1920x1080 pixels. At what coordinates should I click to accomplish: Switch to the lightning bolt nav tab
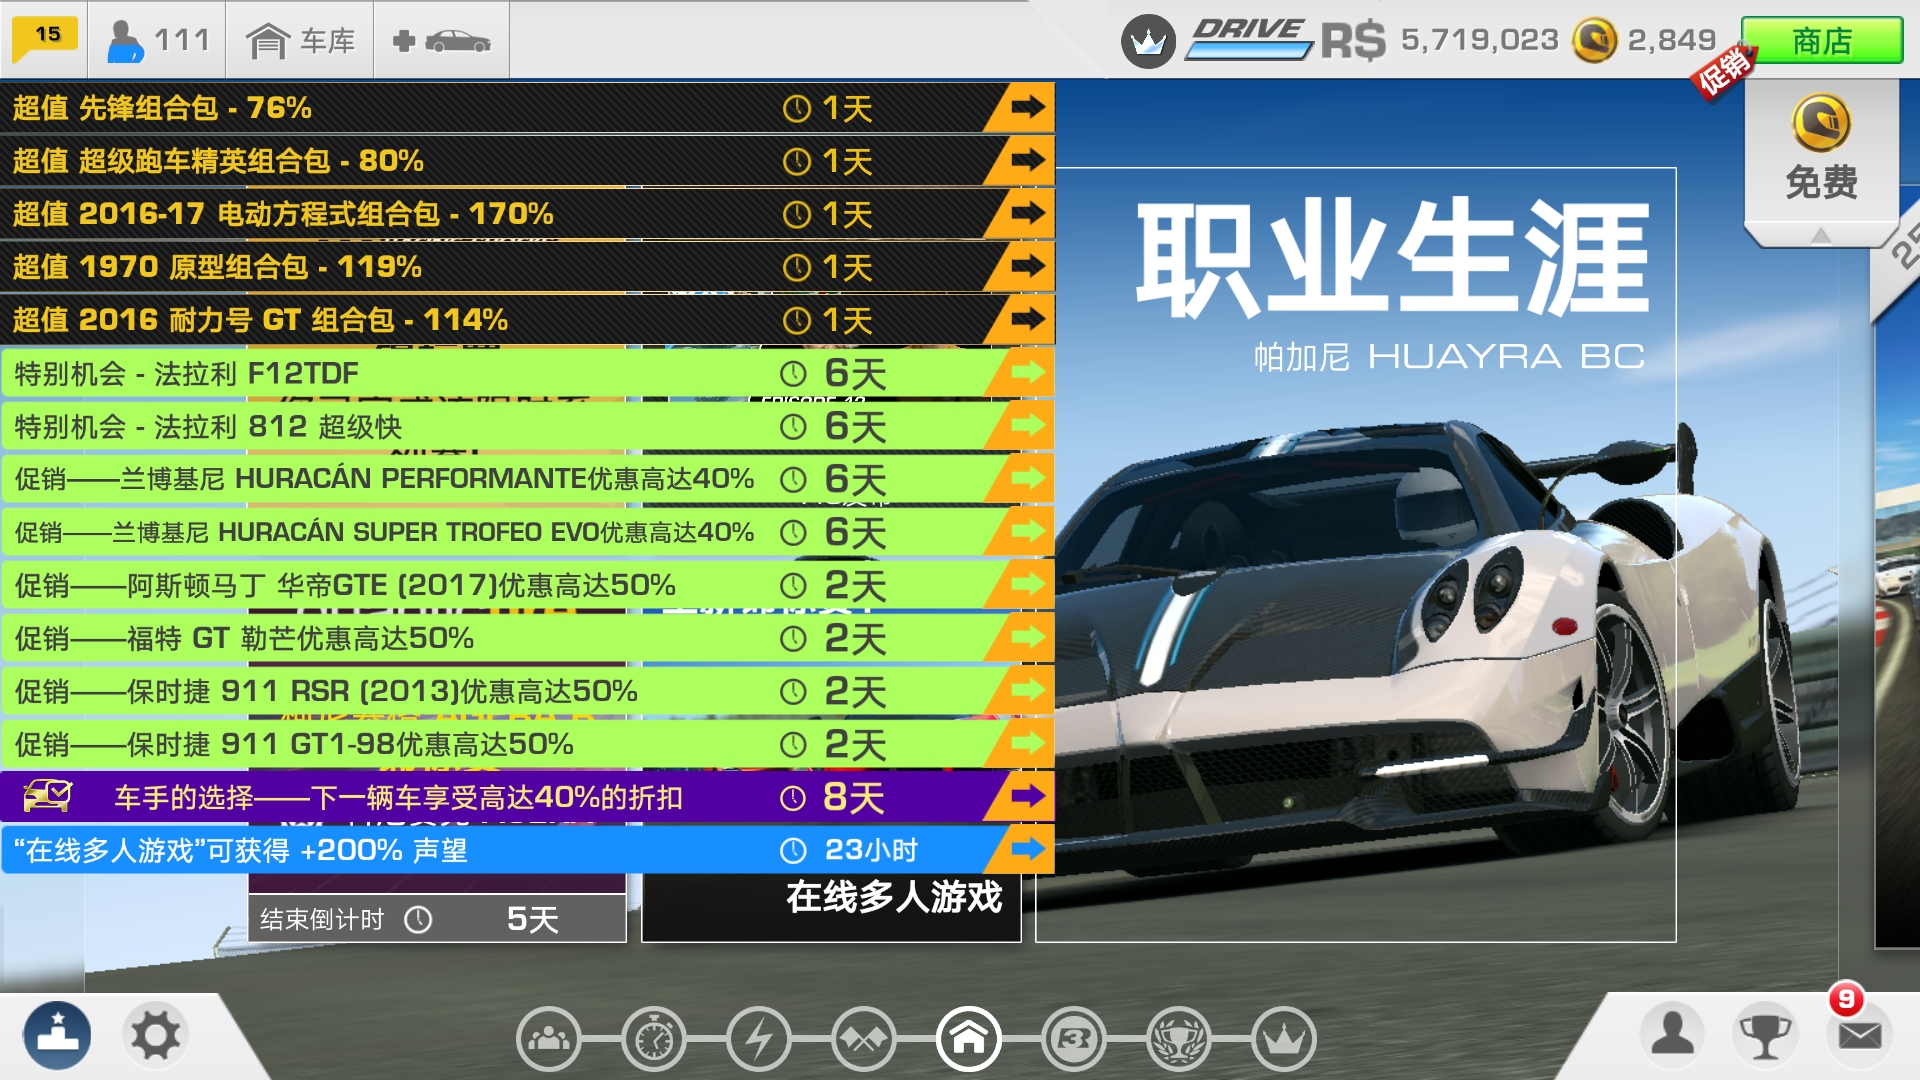point(759,1039)
